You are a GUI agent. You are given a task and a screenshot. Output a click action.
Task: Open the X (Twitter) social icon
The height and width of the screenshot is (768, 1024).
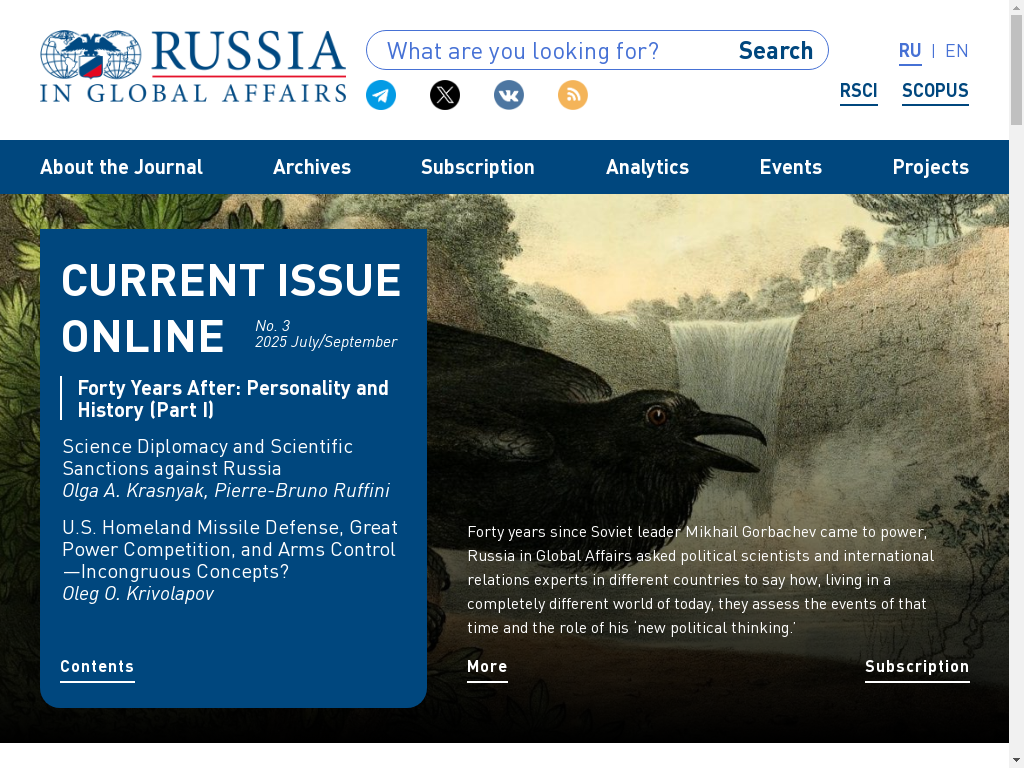[445, 95]
